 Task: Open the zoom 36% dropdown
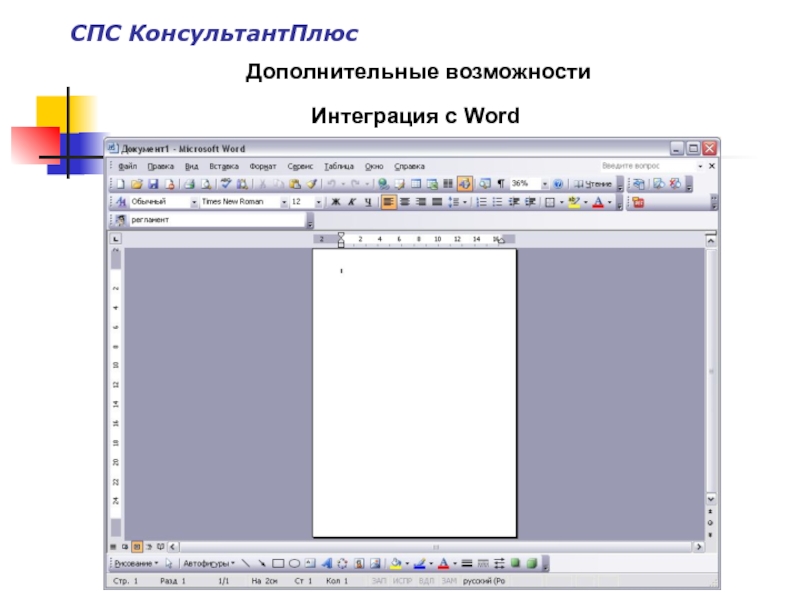coord(545,184)
